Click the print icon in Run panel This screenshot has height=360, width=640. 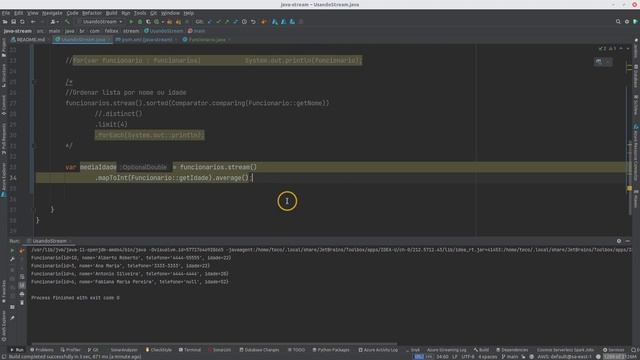coord(22,294)
